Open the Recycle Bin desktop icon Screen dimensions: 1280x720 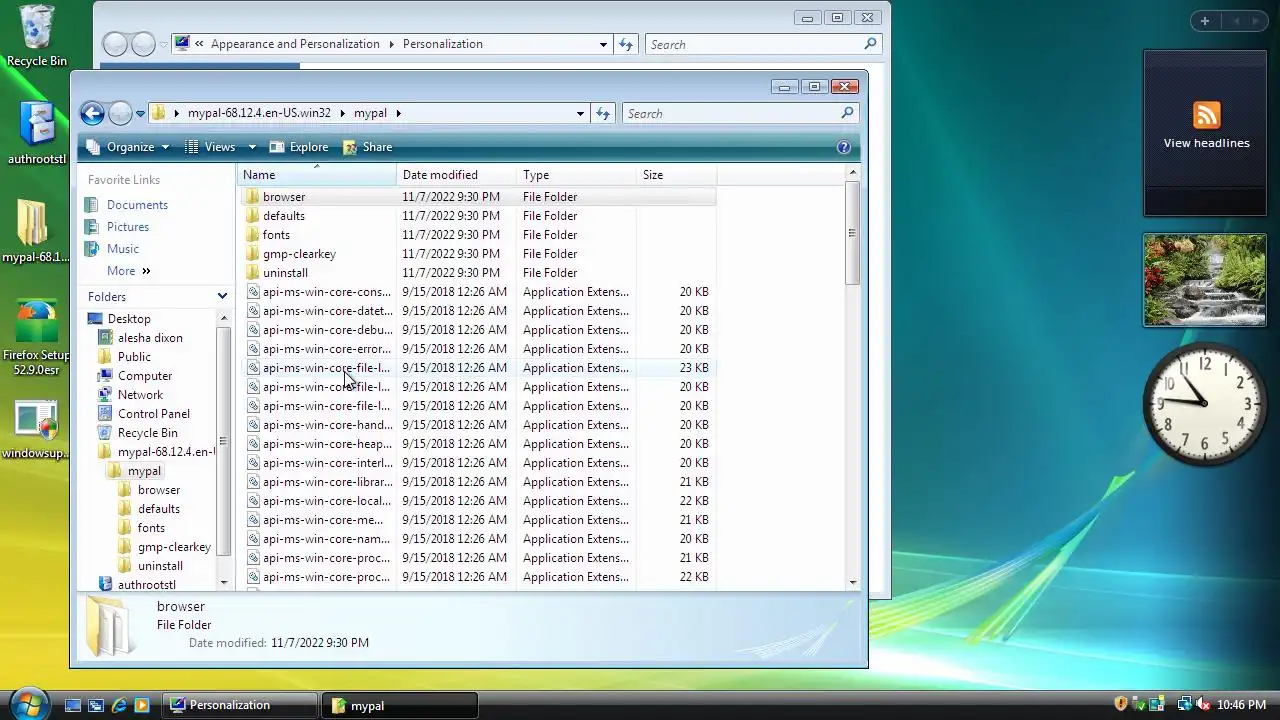(37, 36)
